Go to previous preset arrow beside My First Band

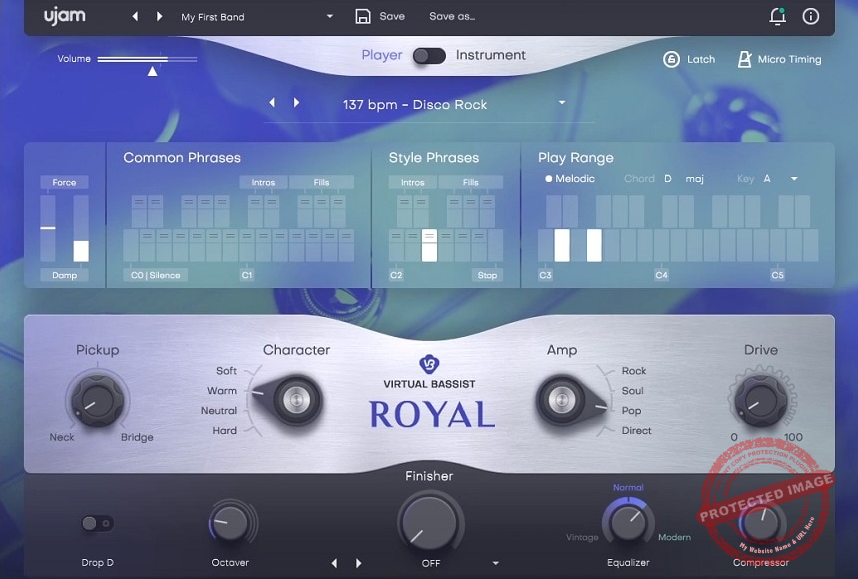point(135,16)
